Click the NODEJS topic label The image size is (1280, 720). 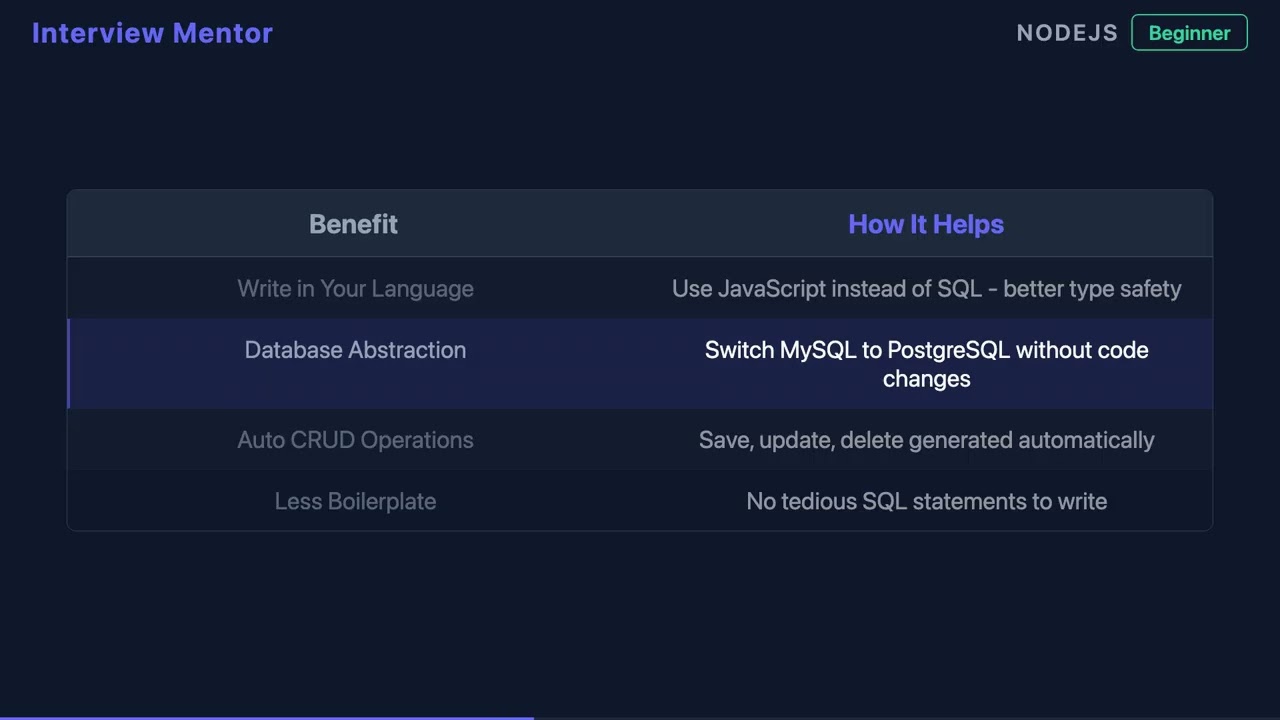point(1067,33)
